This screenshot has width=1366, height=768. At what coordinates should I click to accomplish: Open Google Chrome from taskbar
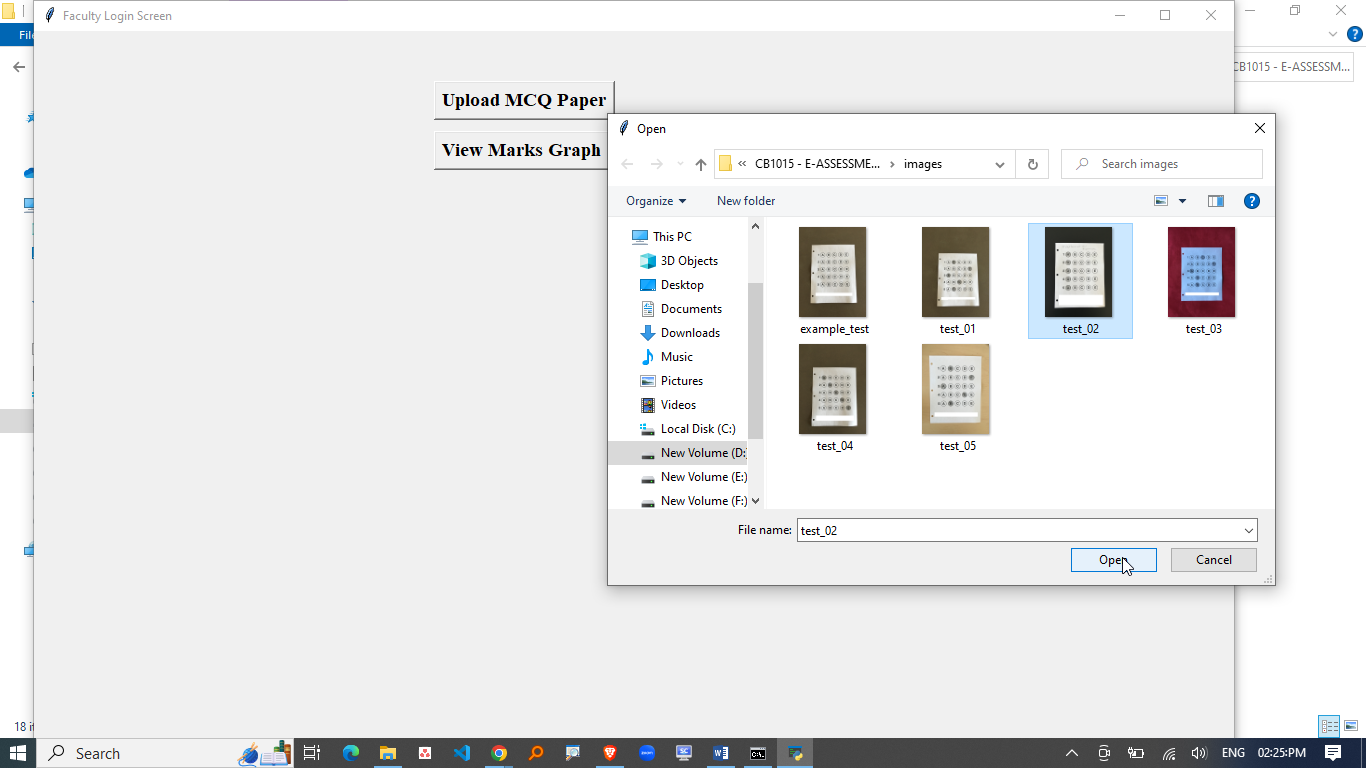[499, 753]
